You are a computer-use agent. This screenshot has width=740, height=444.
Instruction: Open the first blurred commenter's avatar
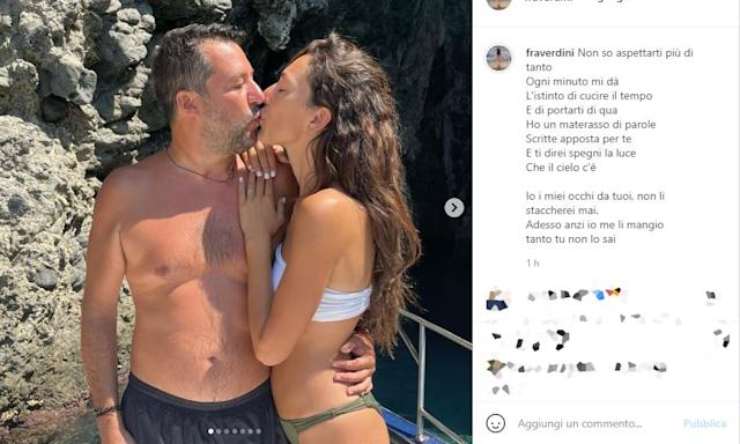point(497,300)
